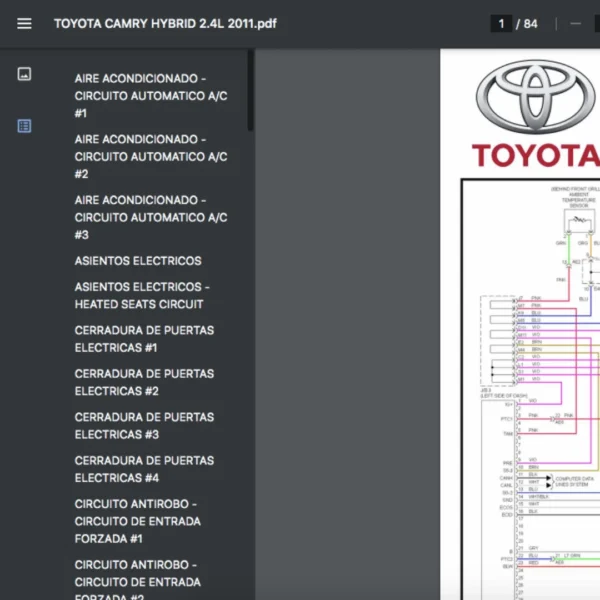Select the document outline icon
Screen dimensions: 600x600
24,126
